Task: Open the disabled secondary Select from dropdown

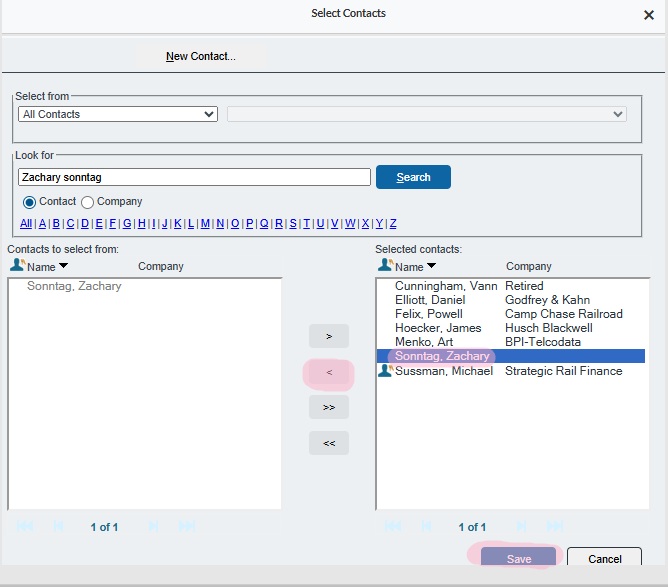Action: tap(426, 114)
